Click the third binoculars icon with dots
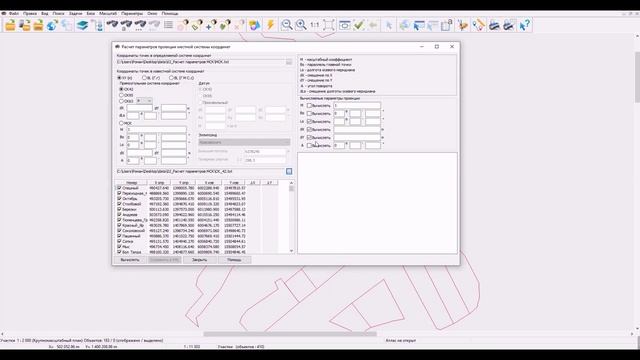Image resolution: width=640 pixels, height=360 pixels. (x=140, y=25)
